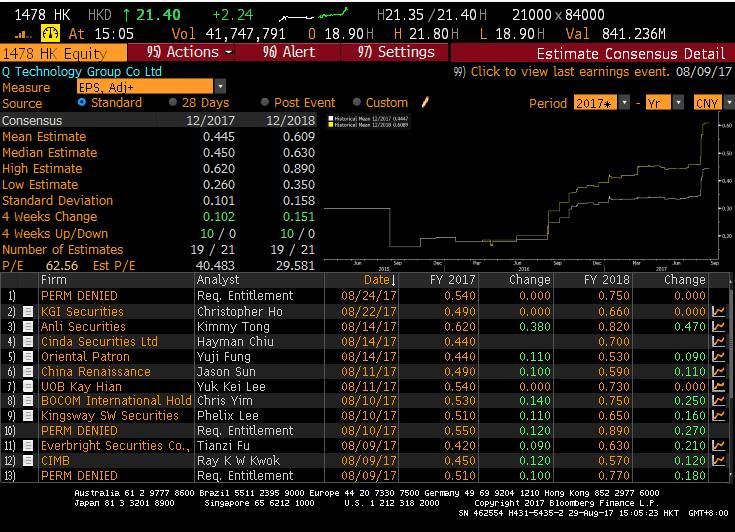Image resolution: width=735 pixels, height=532 pixels.
Task: Open note icon for Anli Securities row
Action: [28, 326]
